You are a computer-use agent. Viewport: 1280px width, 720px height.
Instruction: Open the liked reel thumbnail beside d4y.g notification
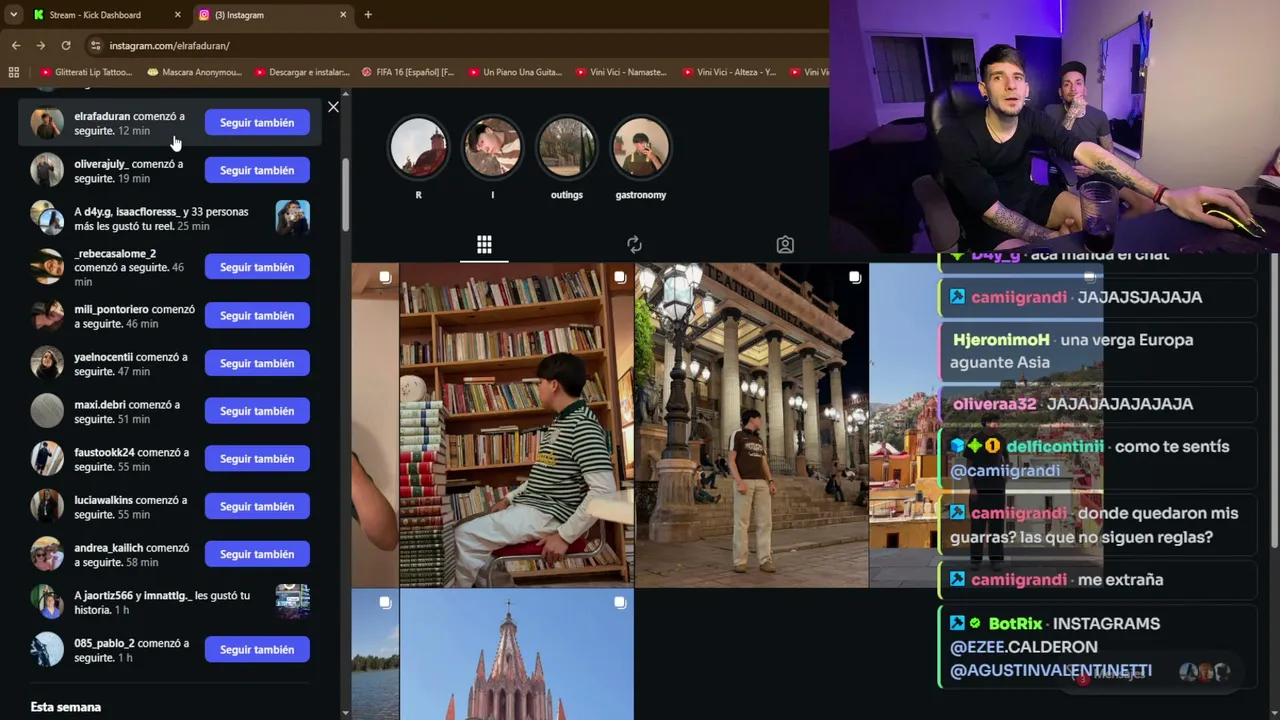[x=293, y=218]
